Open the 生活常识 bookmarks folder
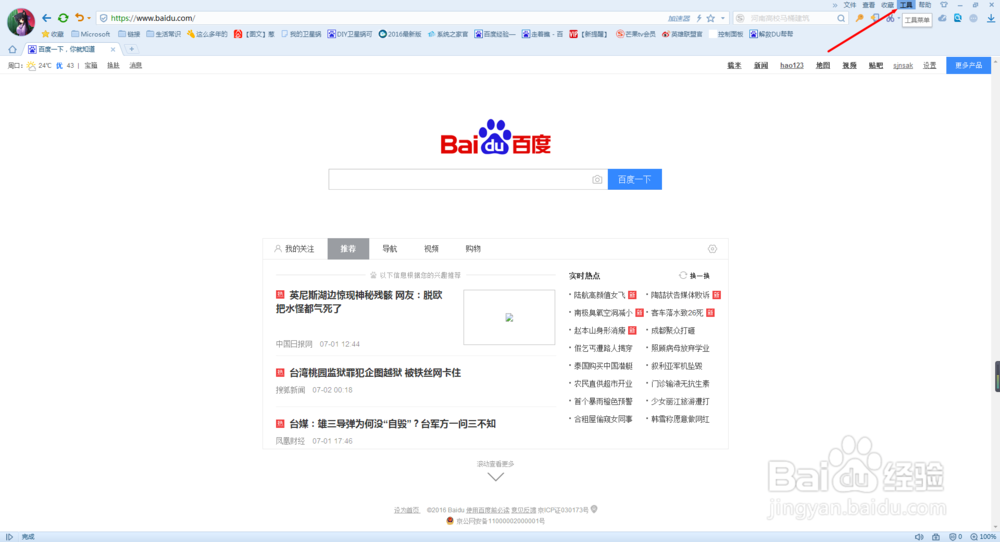The height and width of the screenshot is (542, 1000). tap(163, 34)
